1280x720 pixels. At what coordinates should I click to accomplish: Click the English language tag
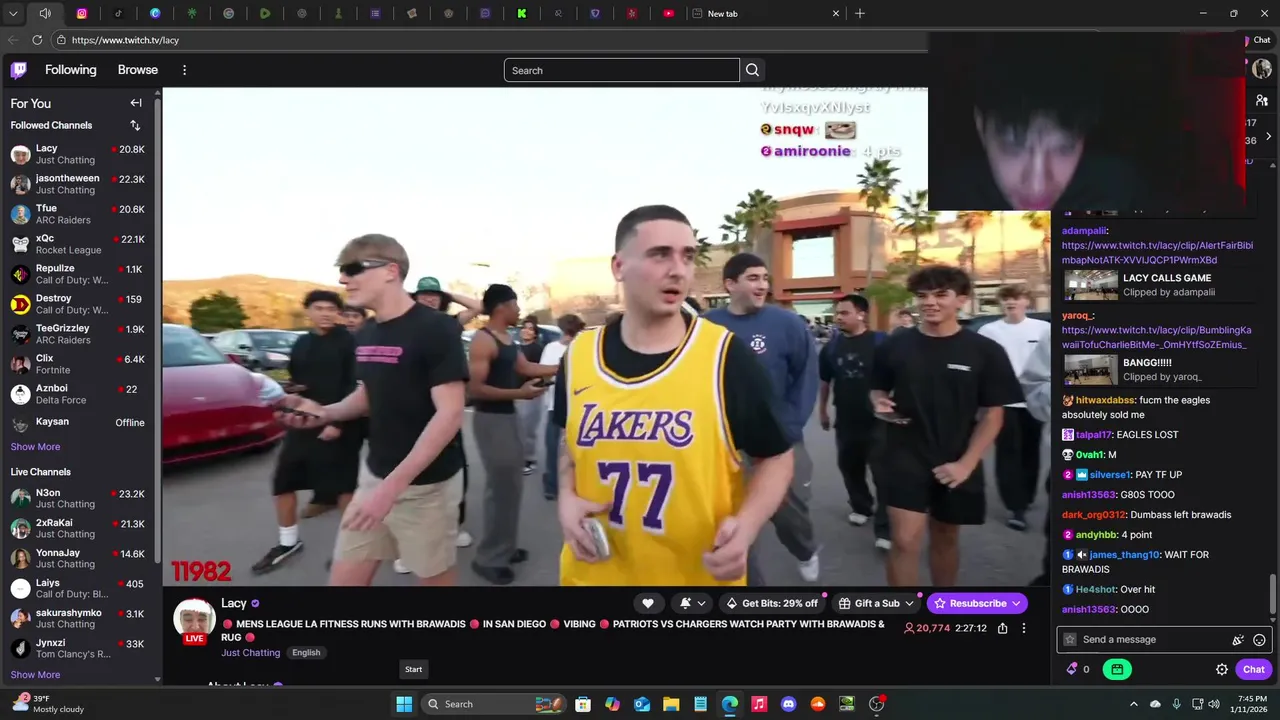(306, 653)
